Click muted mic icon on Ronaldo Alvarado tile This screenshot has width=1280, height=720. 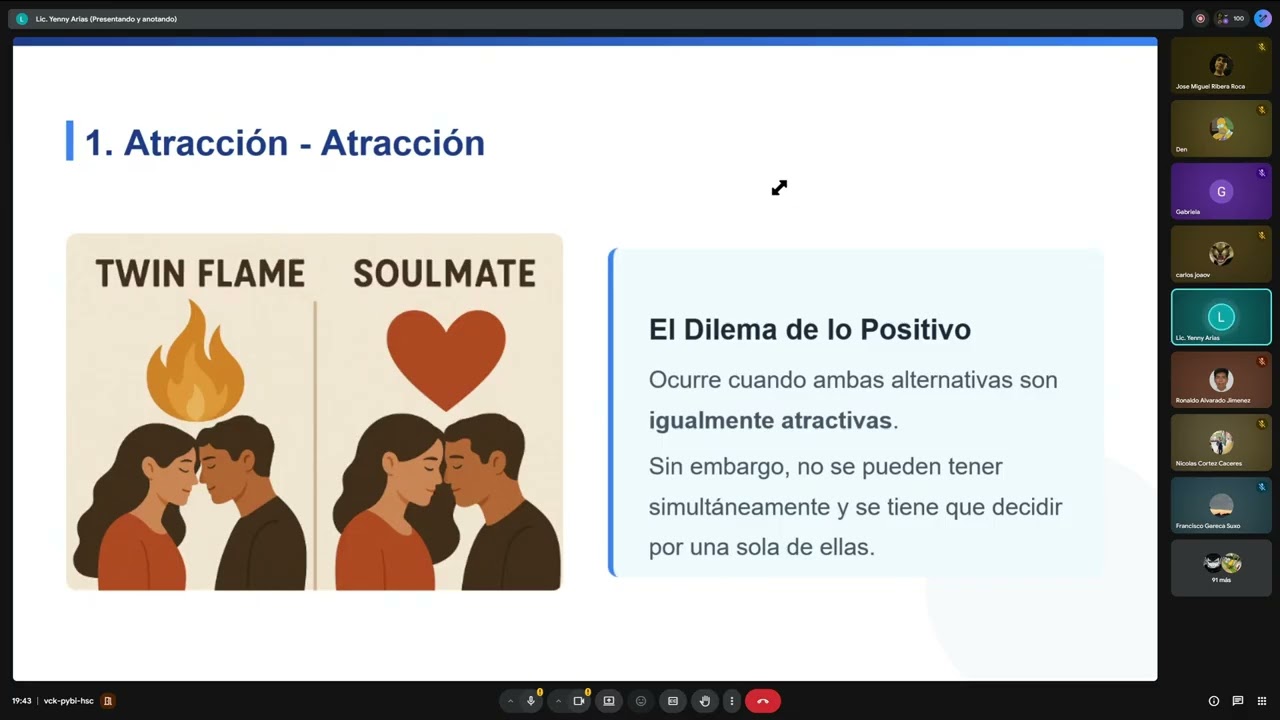click(1262, 361)
